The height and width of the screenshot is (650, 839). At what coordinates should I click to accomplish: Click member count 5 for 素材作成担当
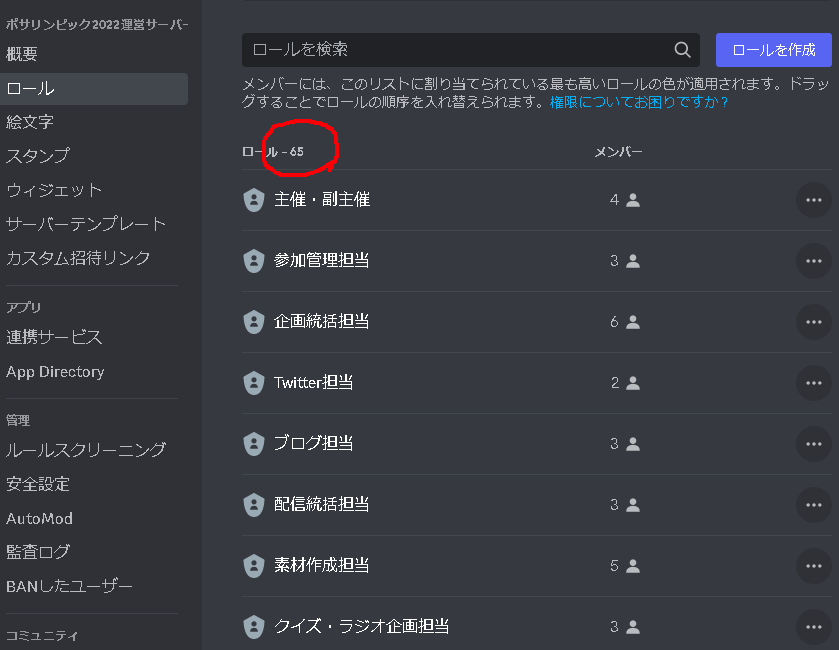tap(614, 566)
